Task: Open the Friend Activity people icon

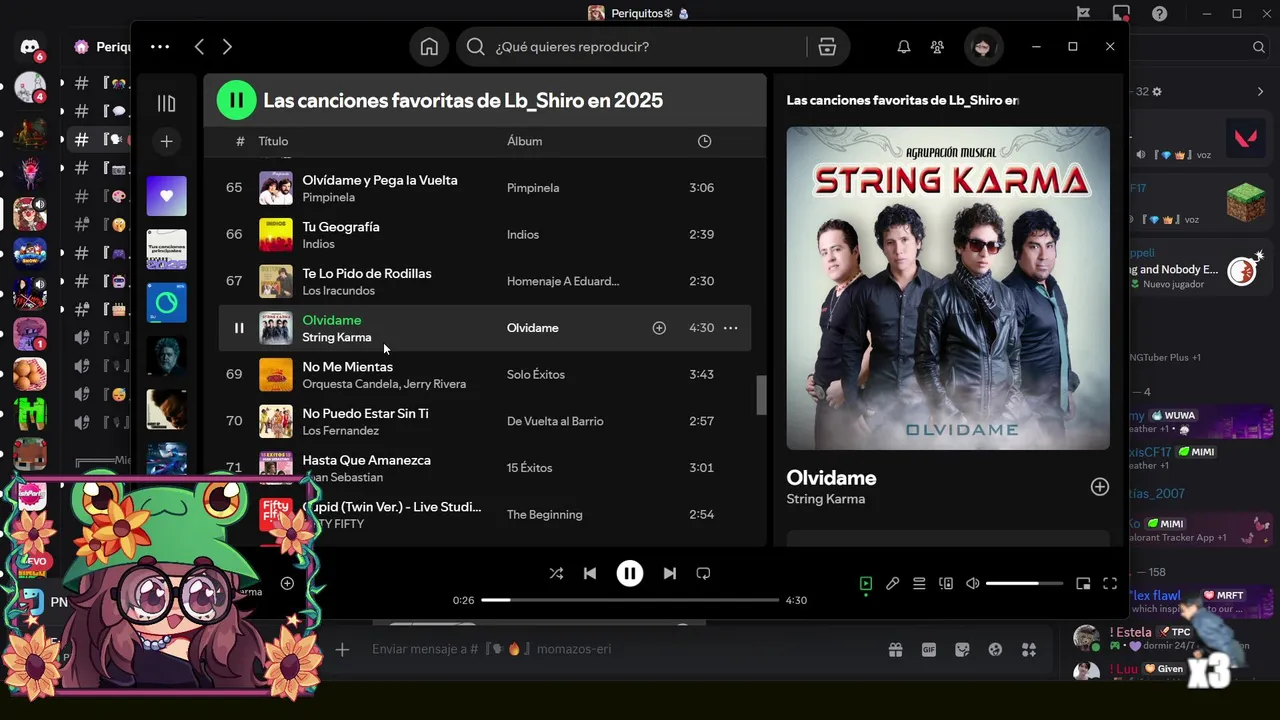Action: tap(937, 47)
